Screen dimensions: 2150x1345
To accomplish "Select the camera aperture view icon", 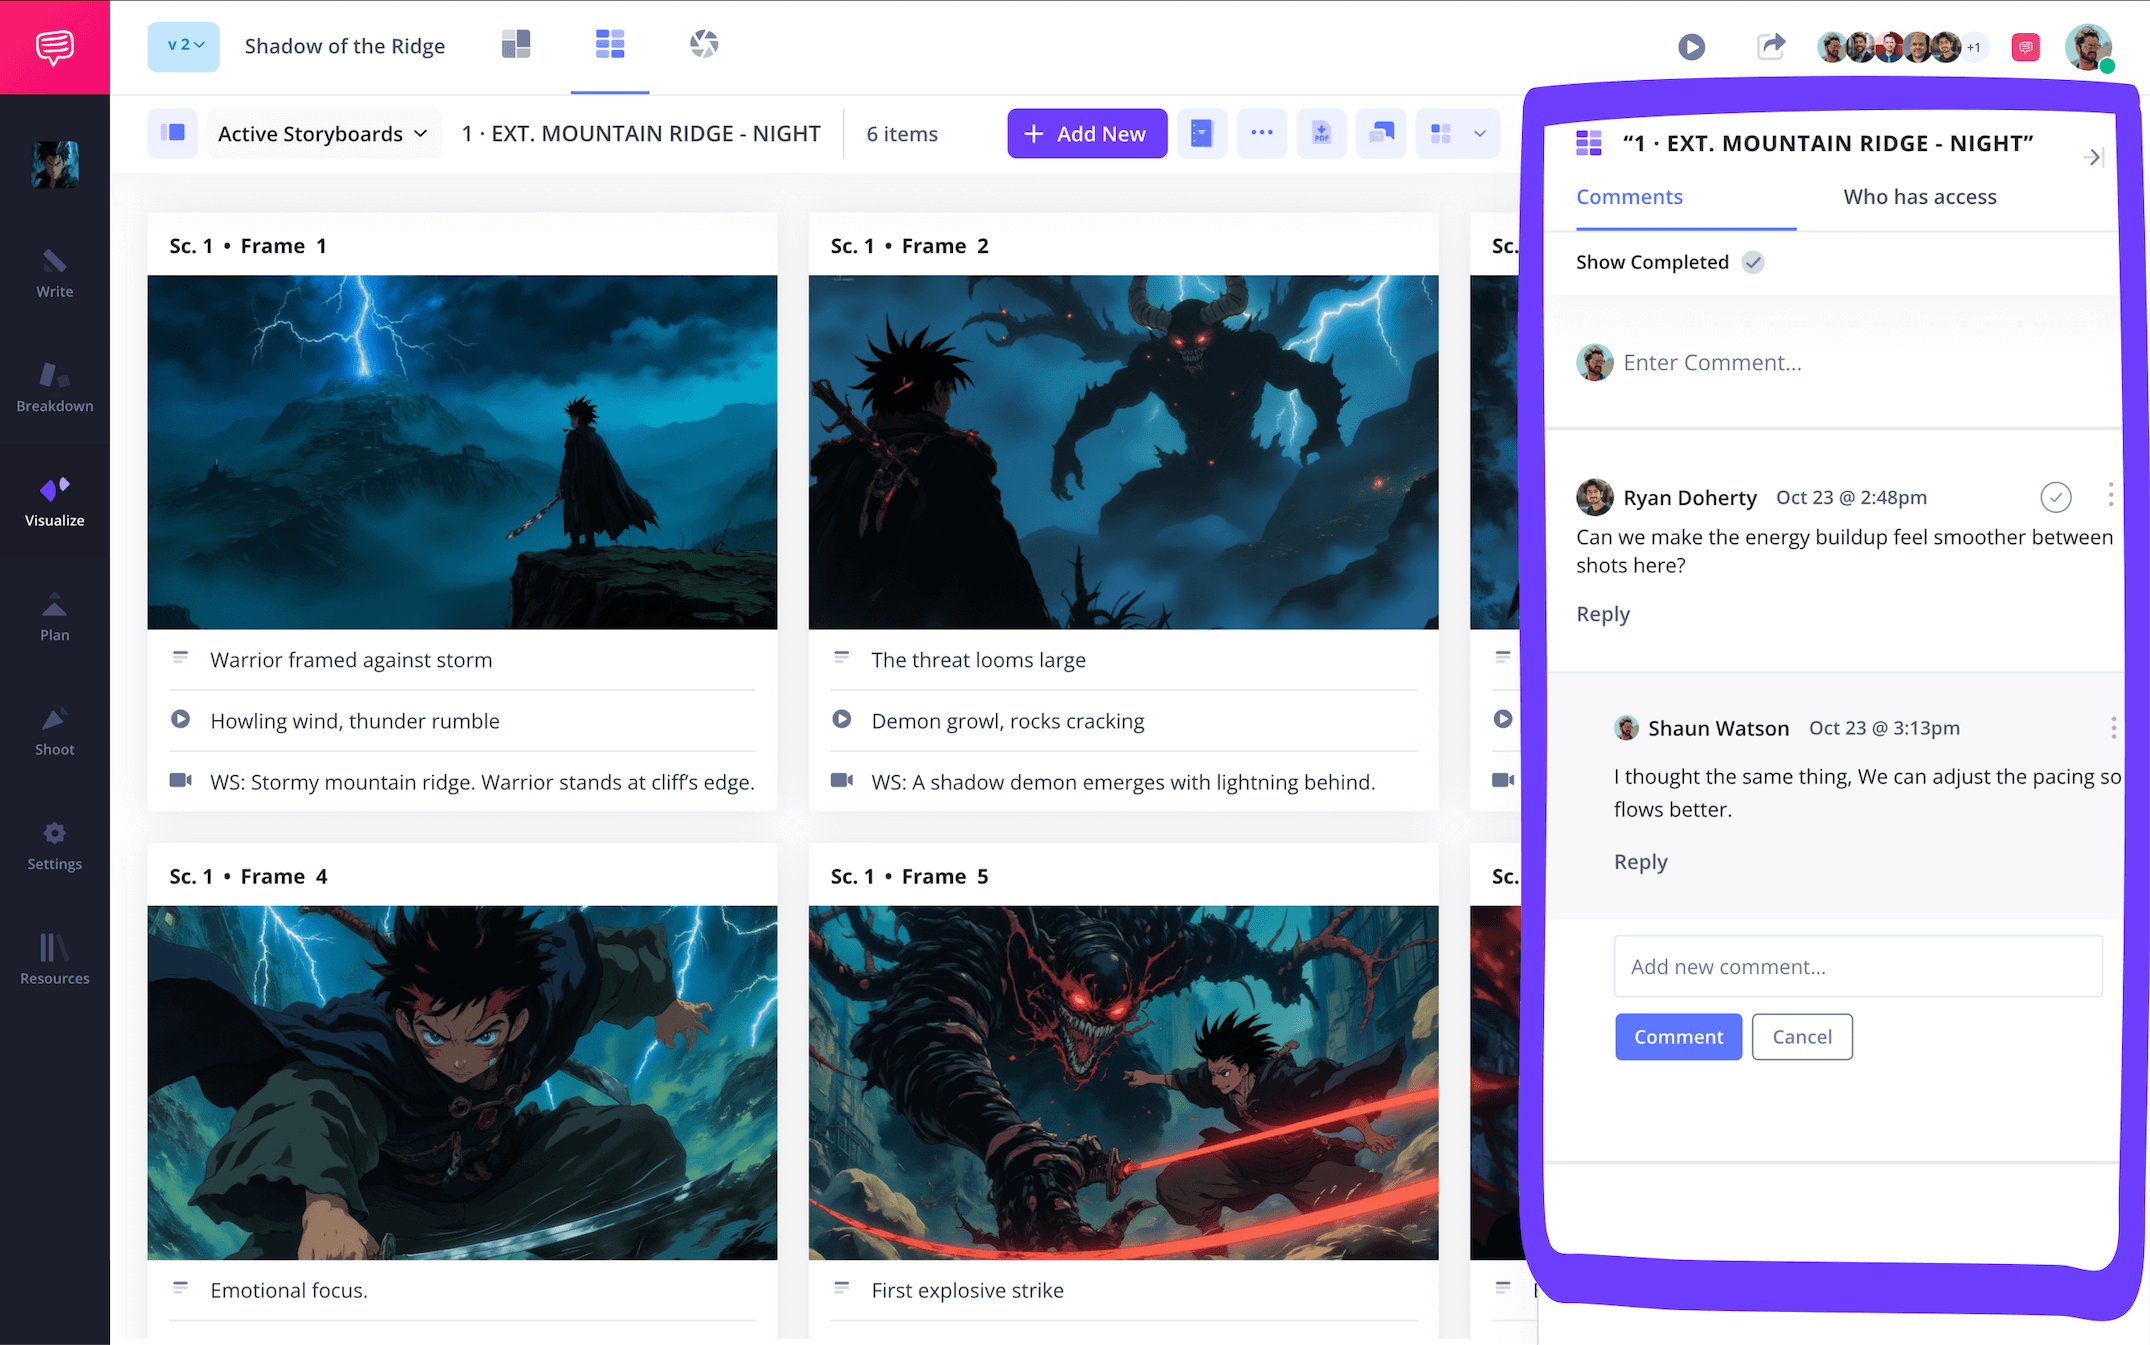I will (703, 44).
